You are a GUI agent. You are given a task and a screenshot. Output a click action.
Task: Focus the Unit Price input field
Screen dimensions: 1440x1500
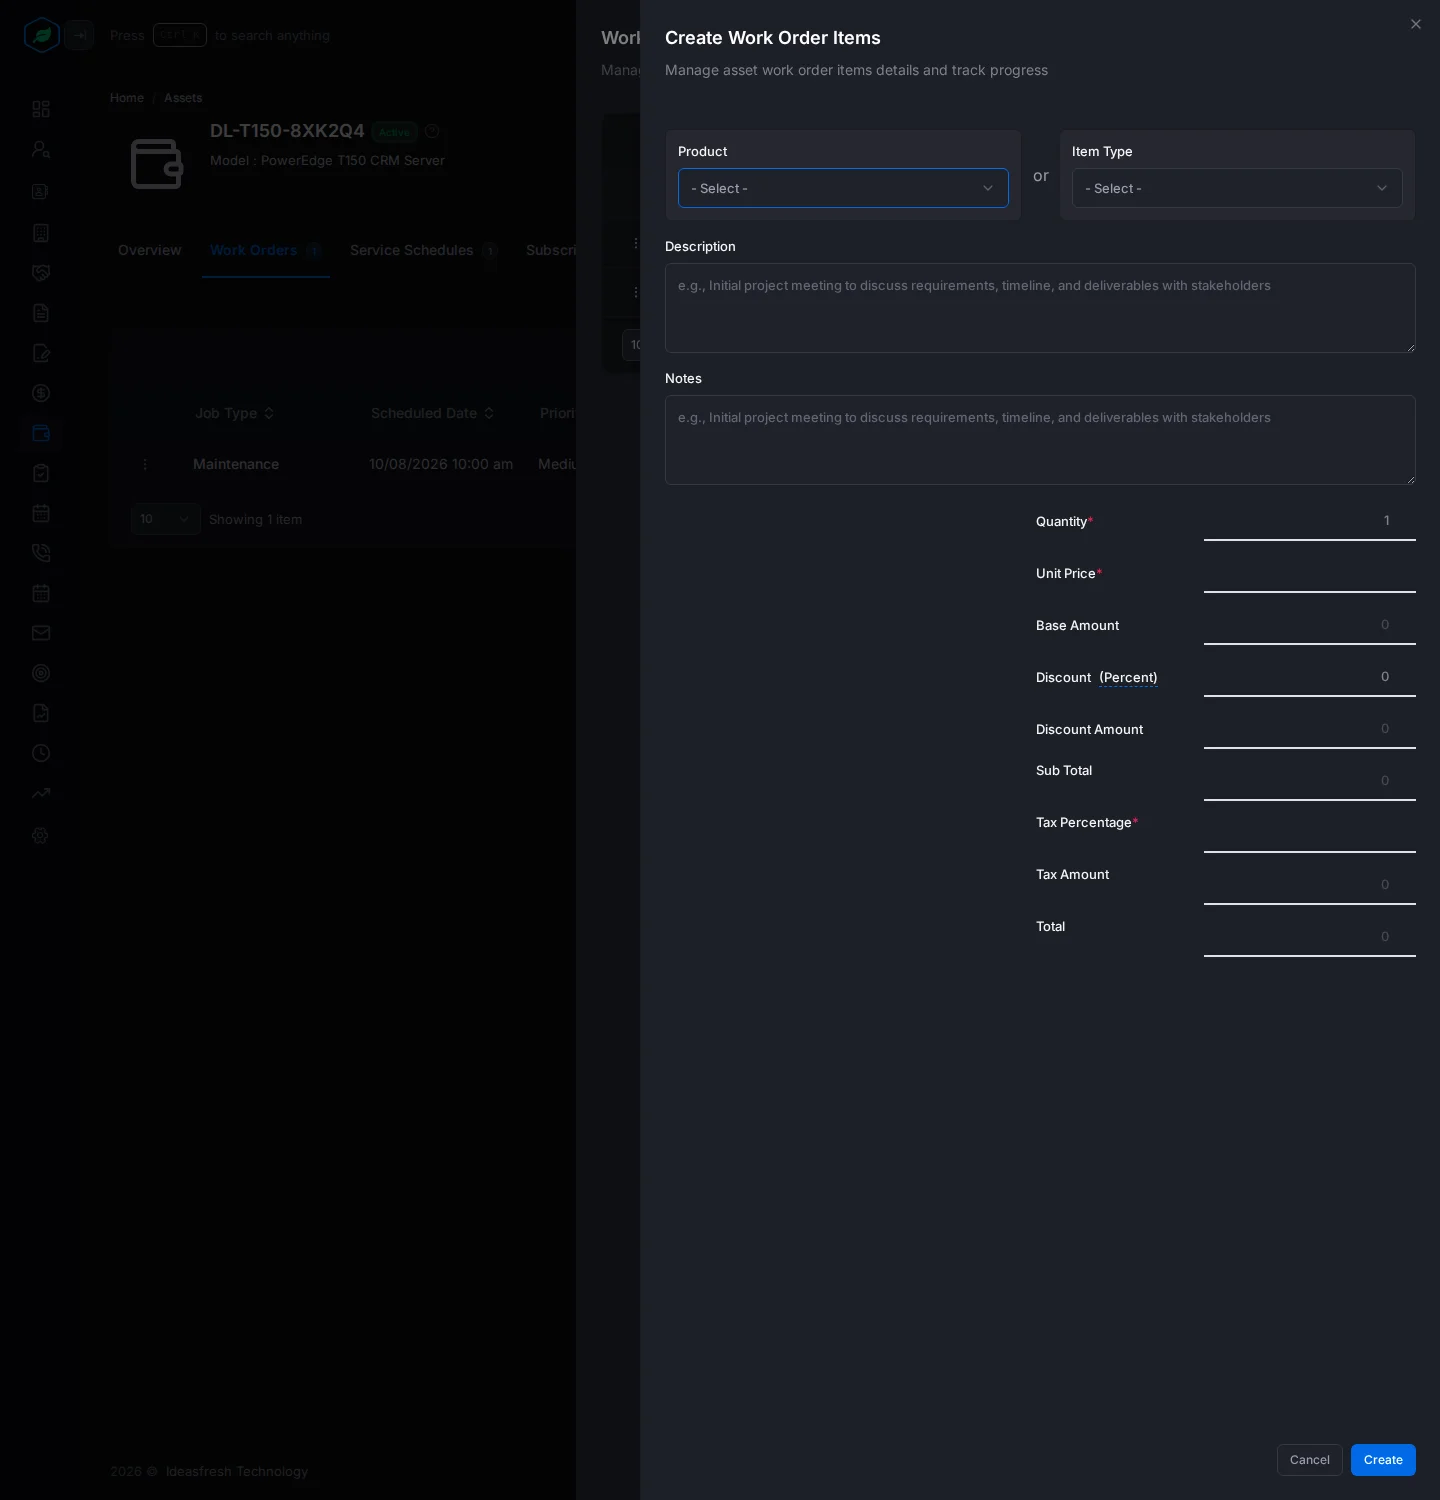click(x=1309, y=573)
